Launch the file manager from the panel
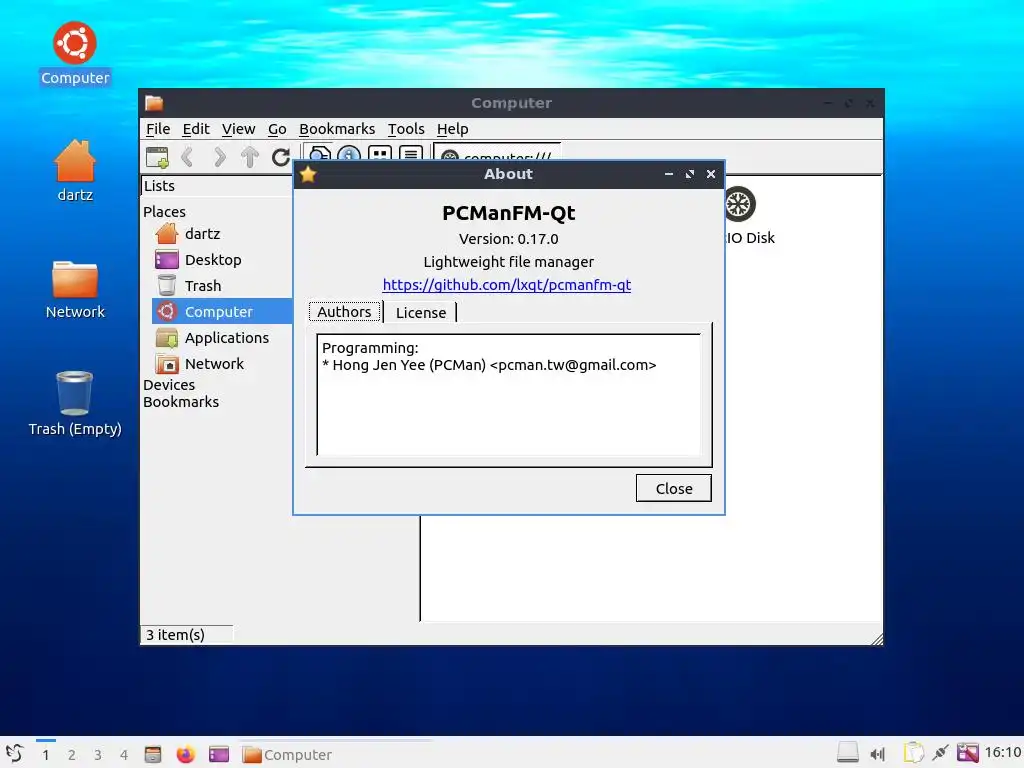Screen dimensions: 1024x768 click(x=153, y=754)
